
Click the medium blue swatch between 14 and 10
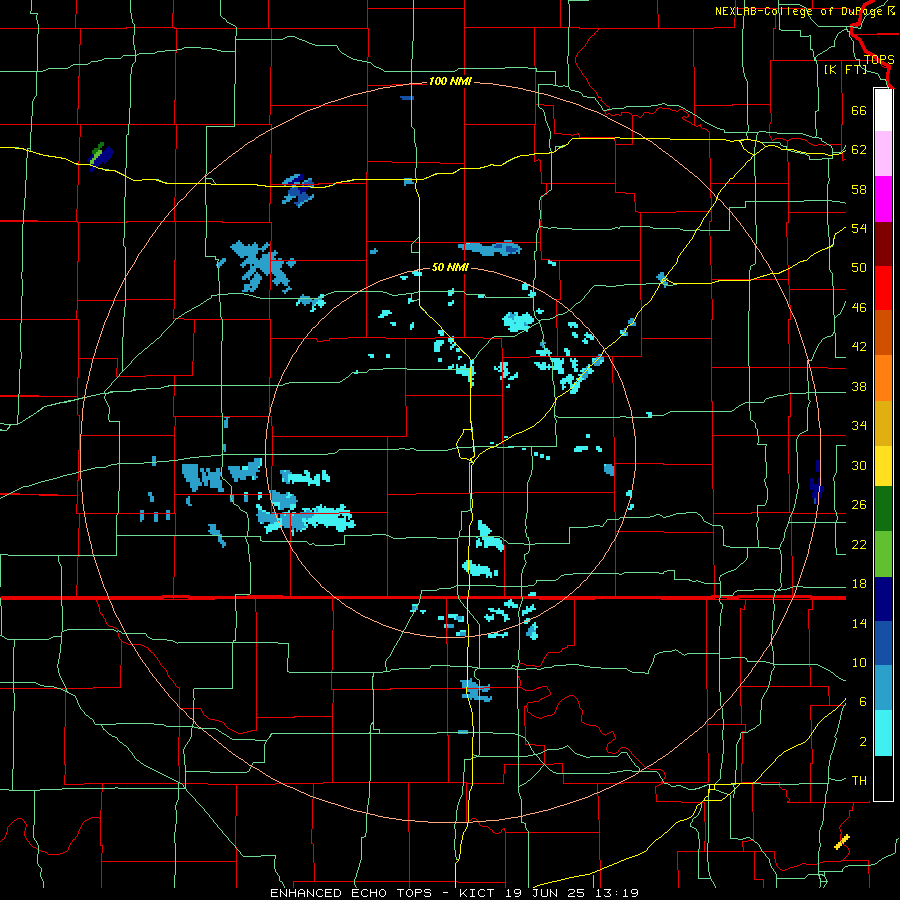pyautogui.click(x=883, y=643)
